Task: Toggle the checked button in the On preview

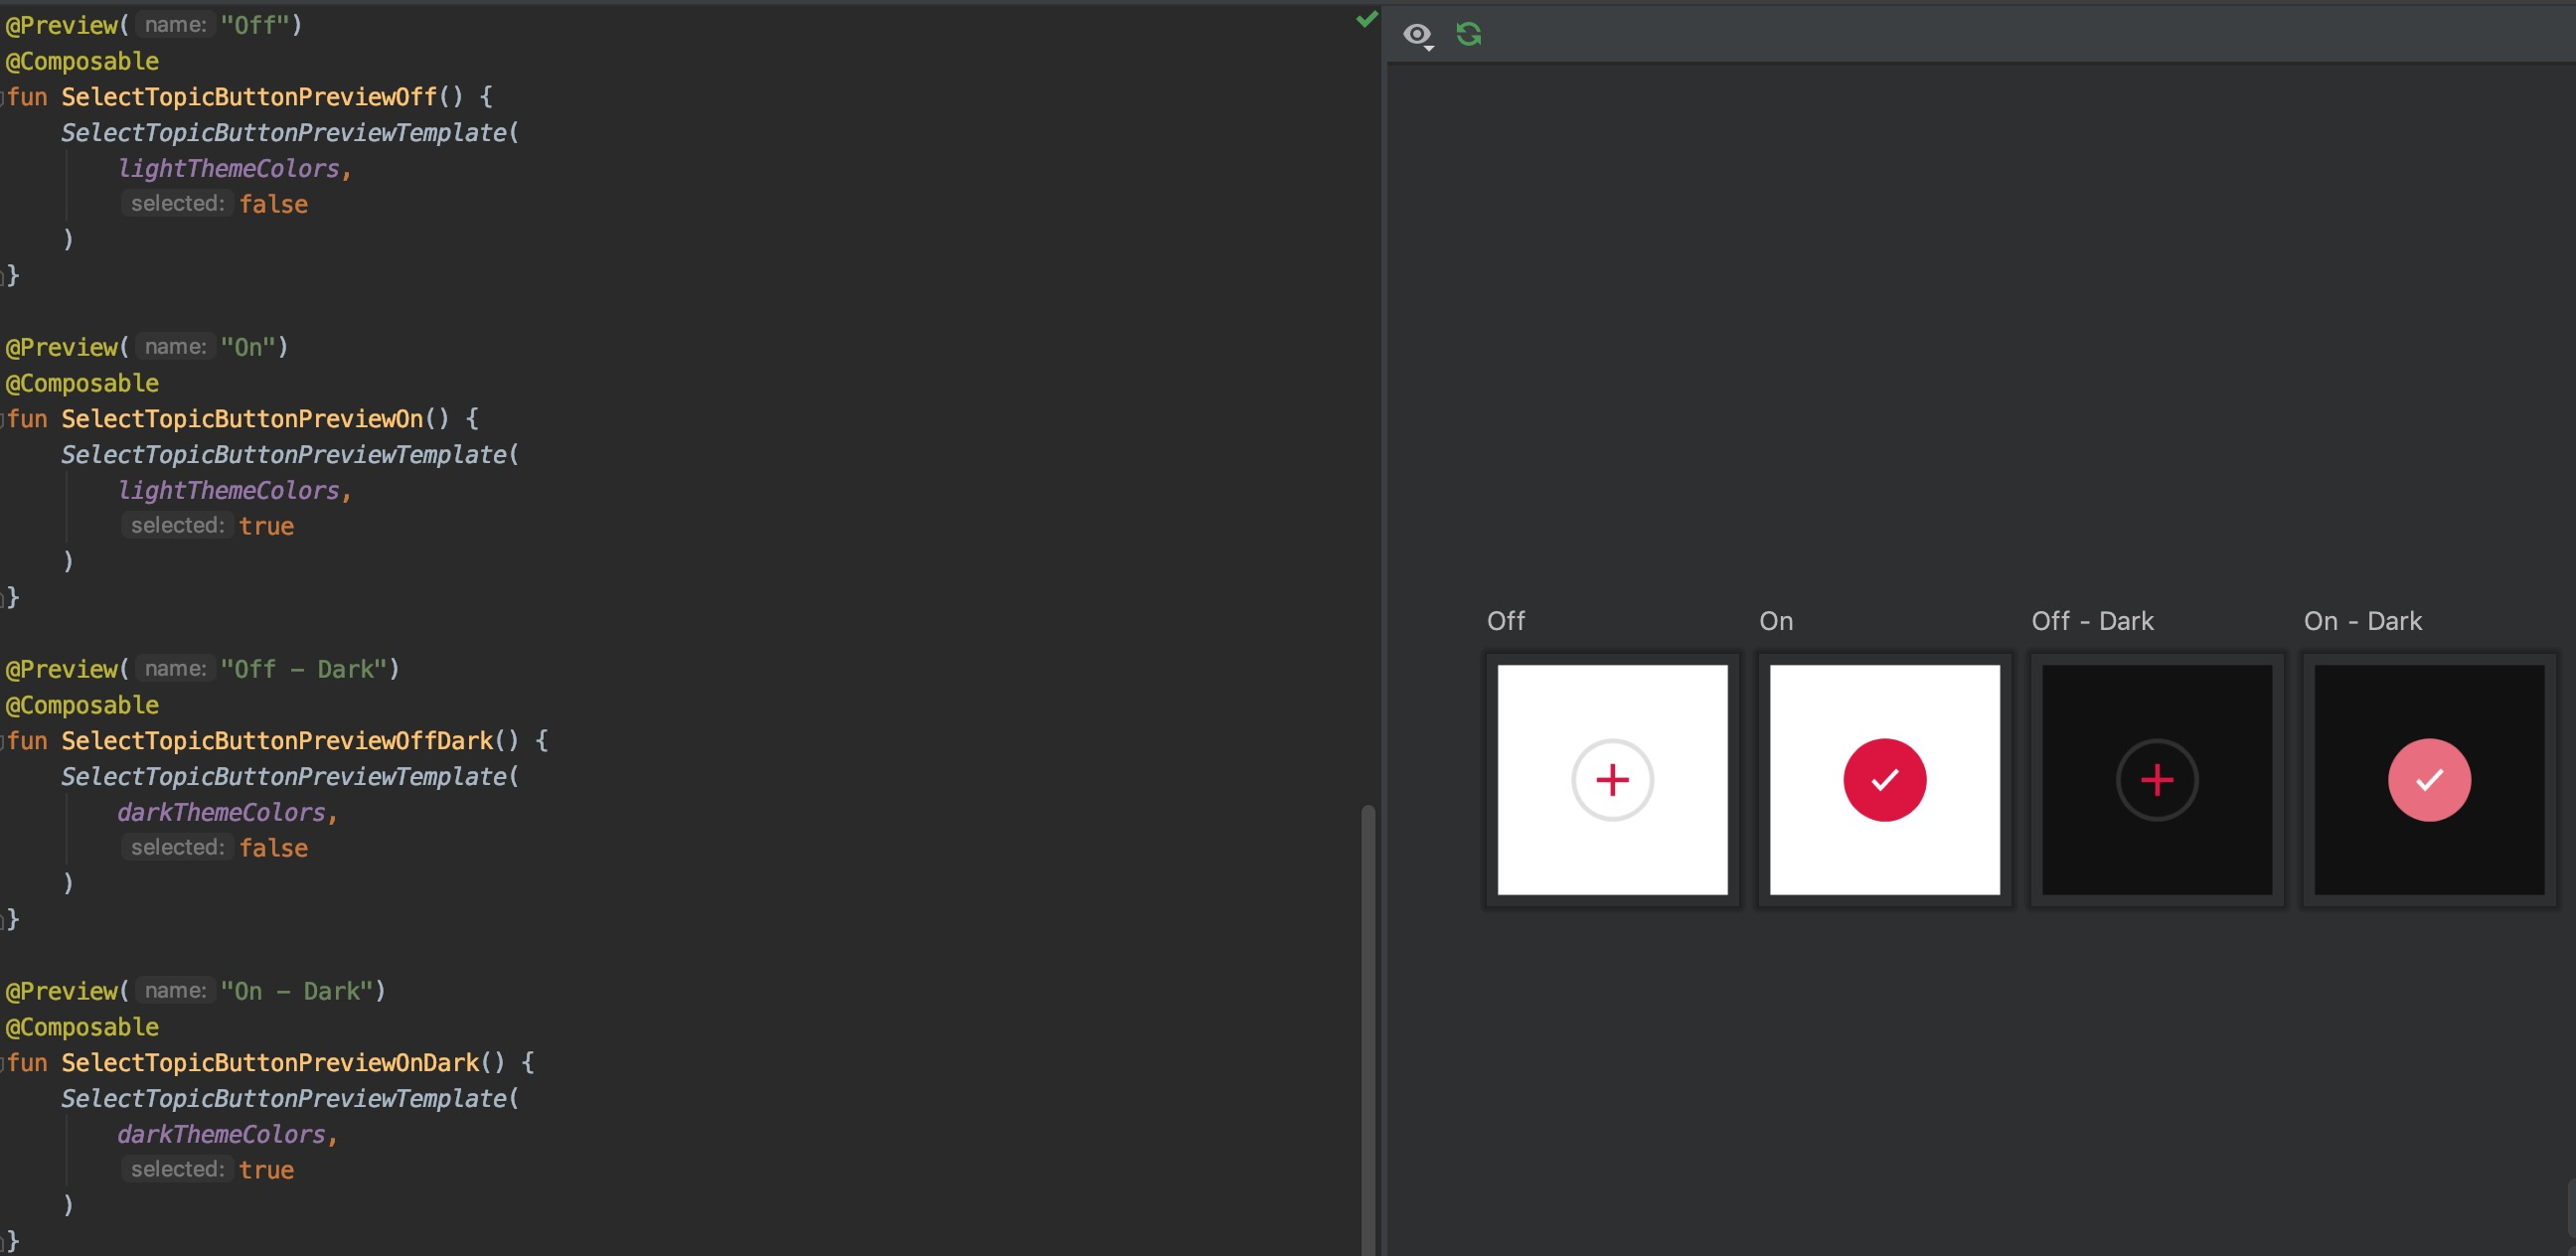Action: click(1885, 780)
